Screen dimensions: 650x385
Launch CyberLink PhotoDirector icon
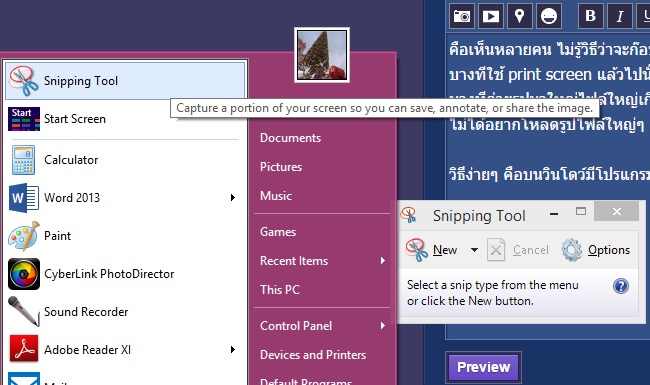point(24,274)
